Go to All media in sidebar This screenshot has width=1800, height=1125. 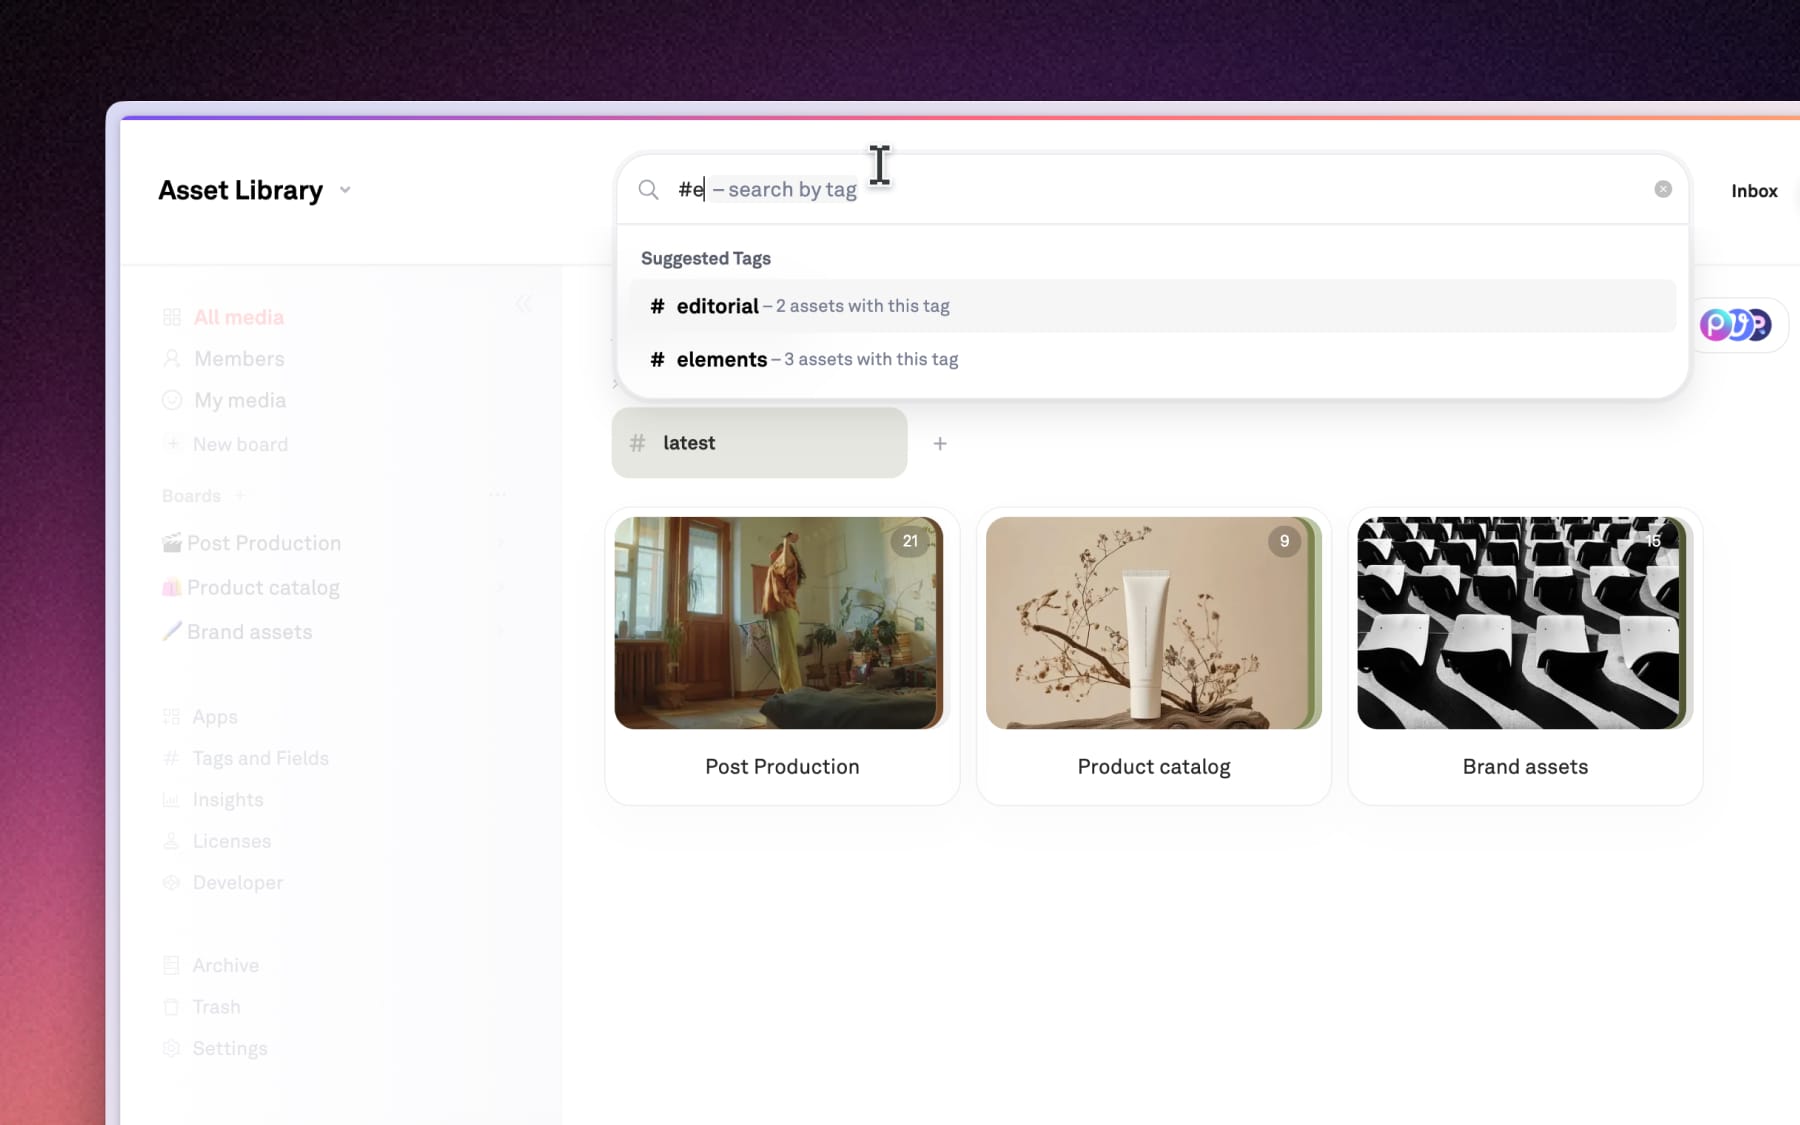pos(238,317)
